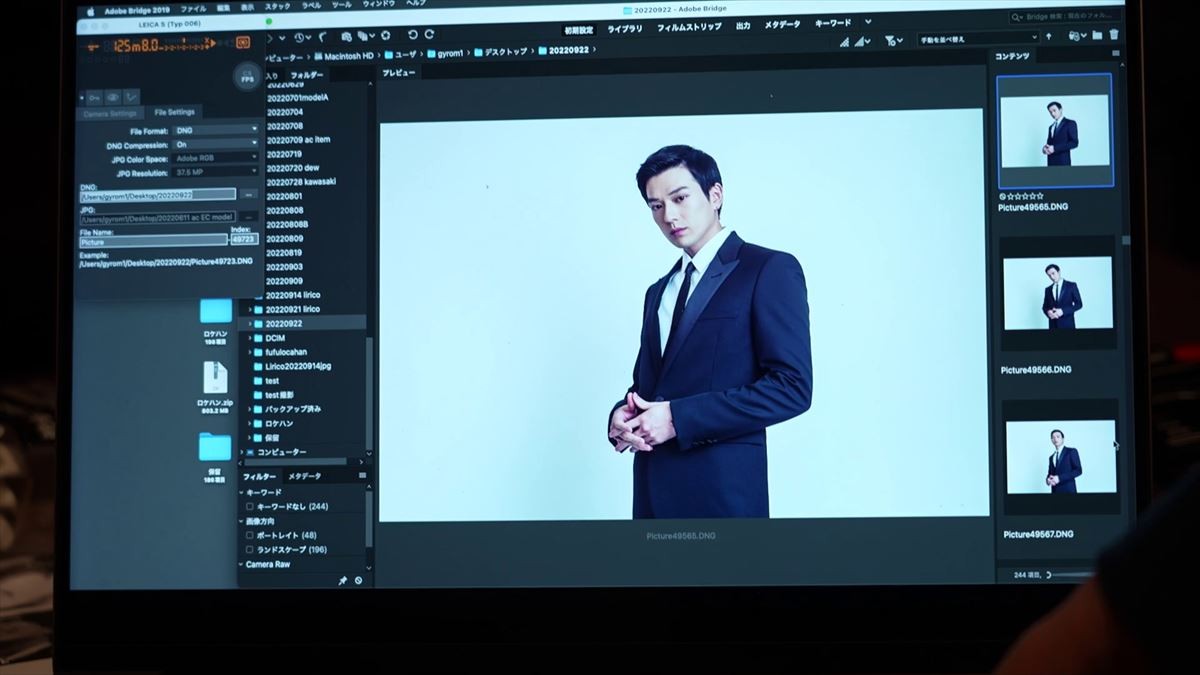Switch to the File Settings tab

174,112
